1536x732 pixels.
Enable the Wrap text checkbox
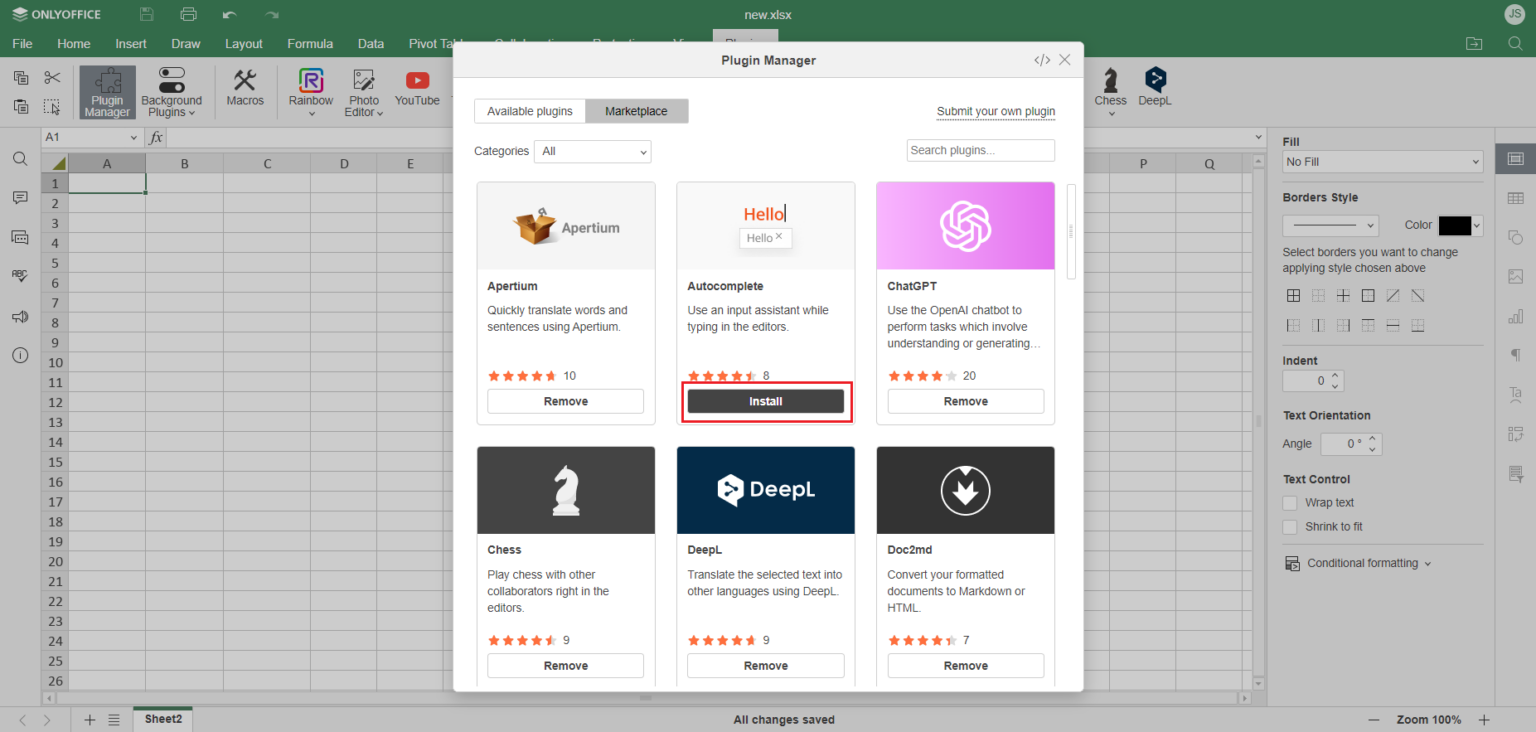(x=1290, y=503)
